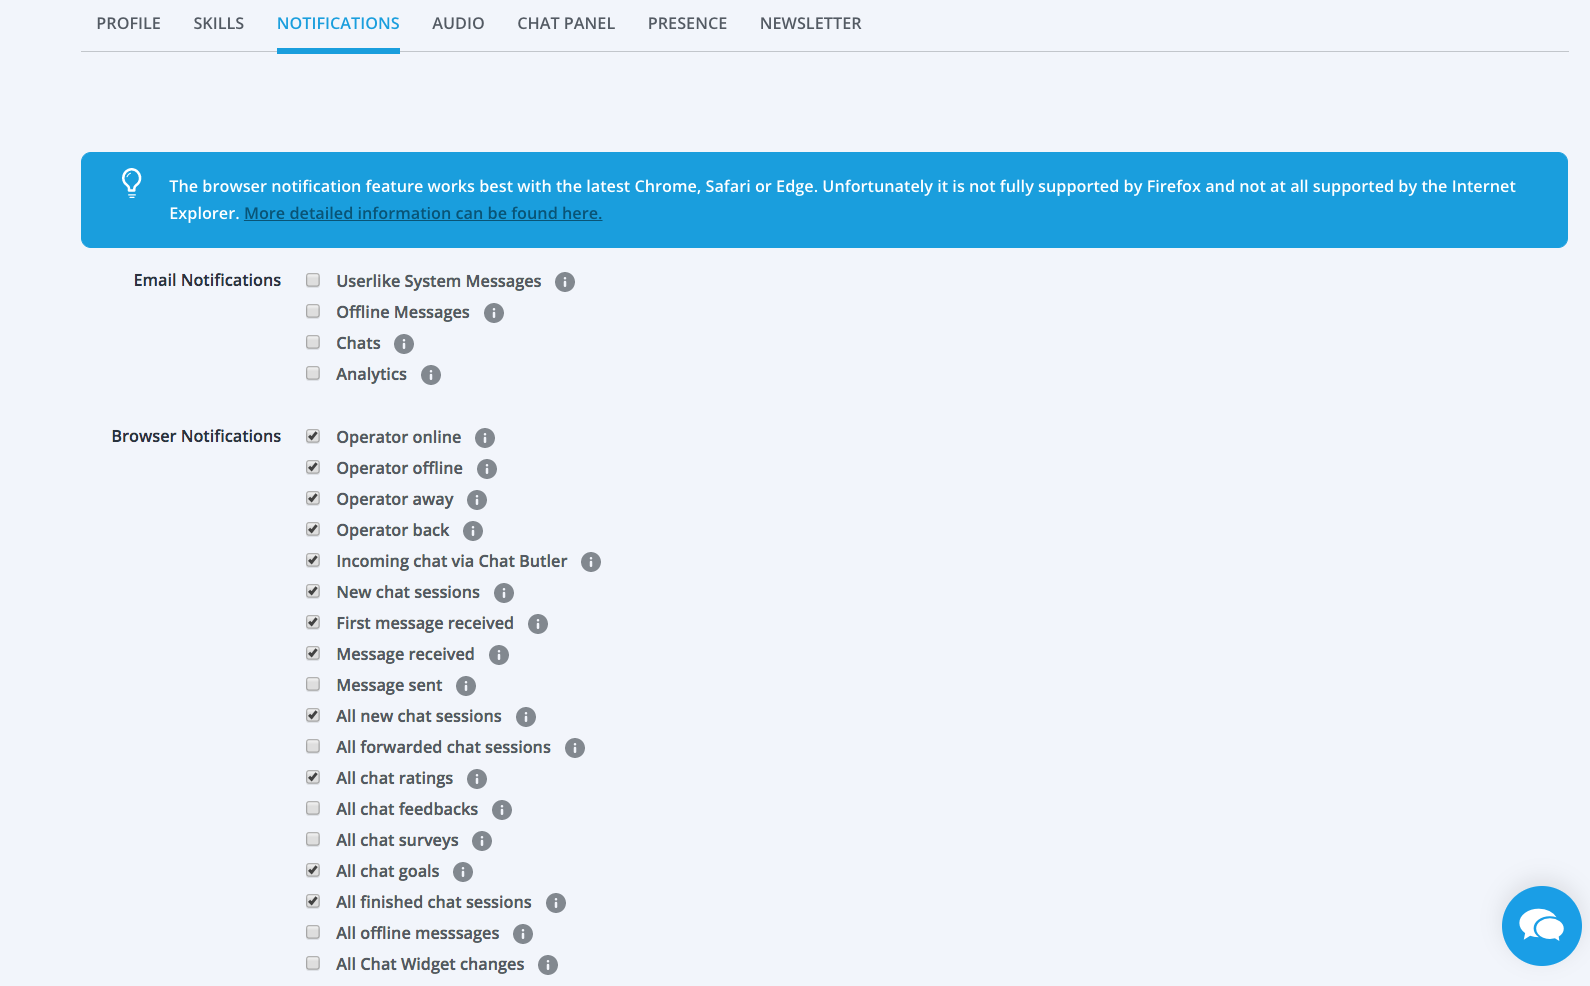The height and width of the screenshot is (986, 1590).
Task: Uncheck All chat ratings
Action: [313, 777]
